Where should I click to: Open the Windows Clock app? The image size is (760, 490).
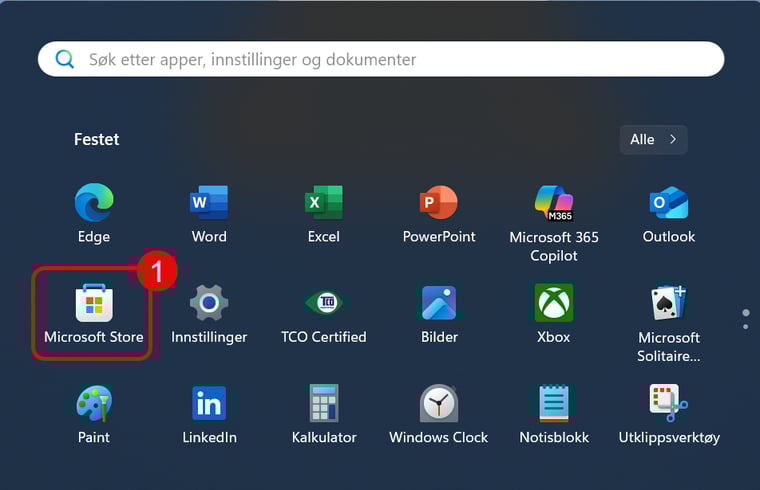(x=439, y=414)
